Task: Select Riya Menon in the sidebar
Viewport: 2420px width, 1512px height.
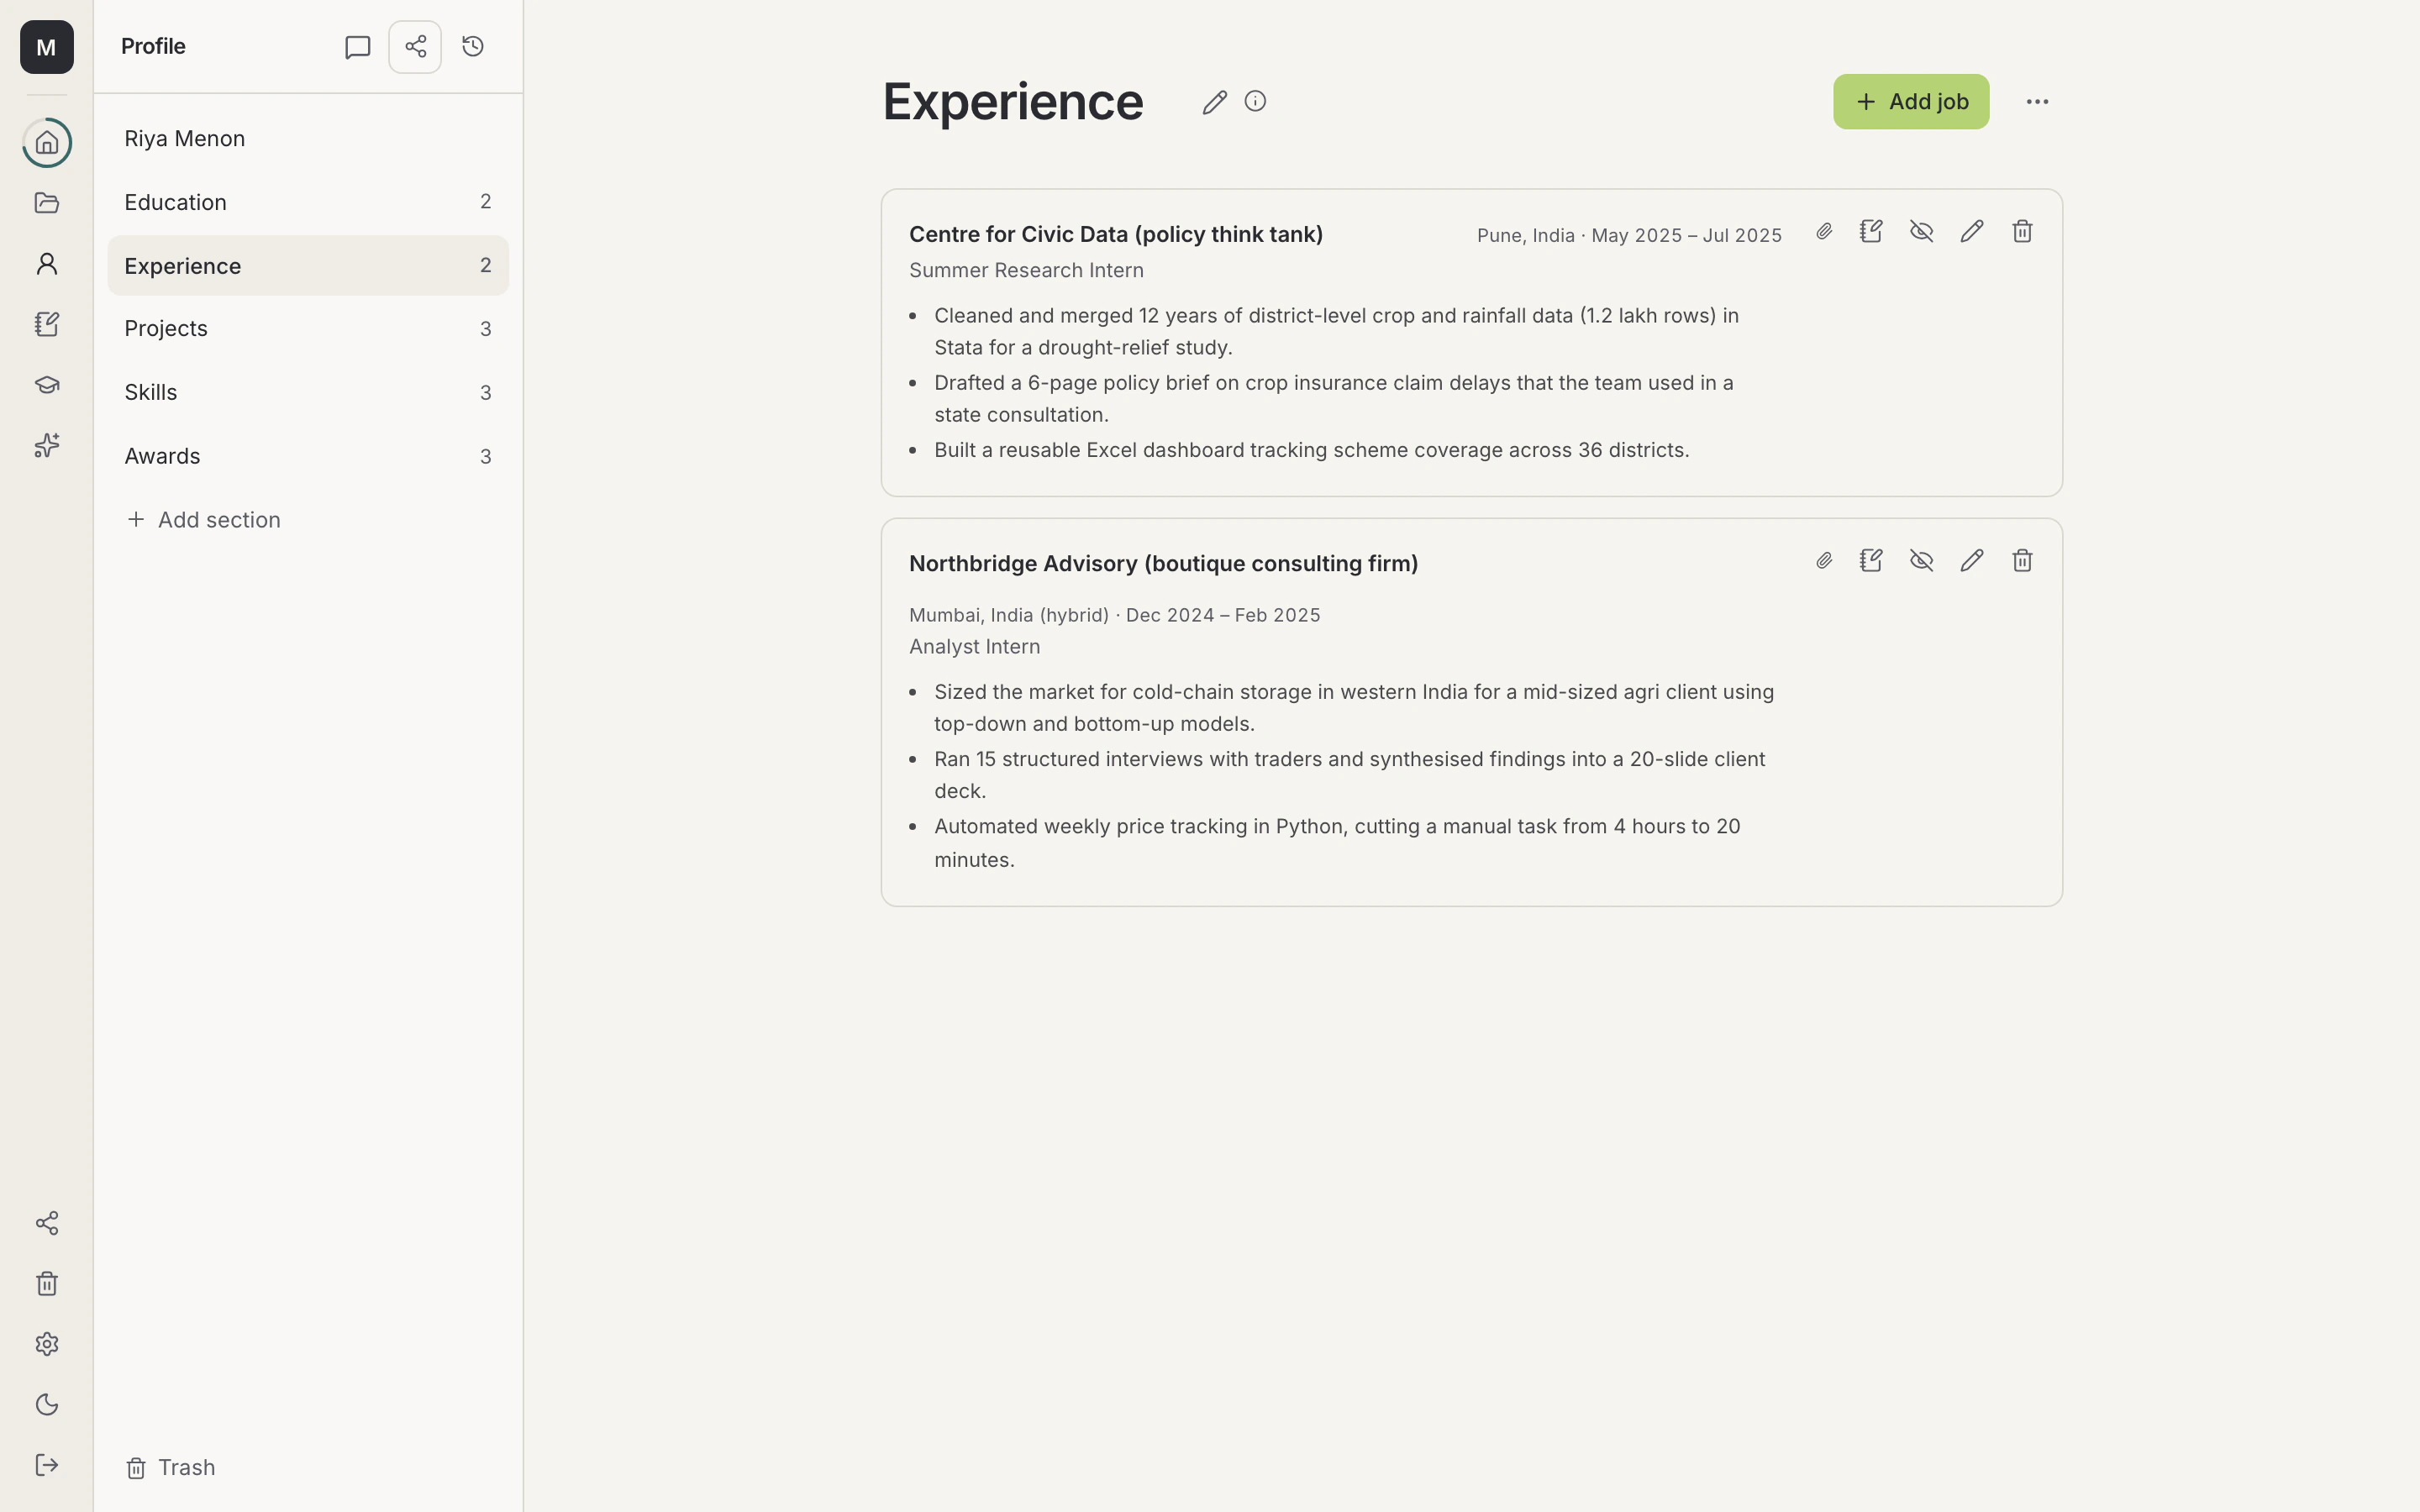Action: click(308, 138)
